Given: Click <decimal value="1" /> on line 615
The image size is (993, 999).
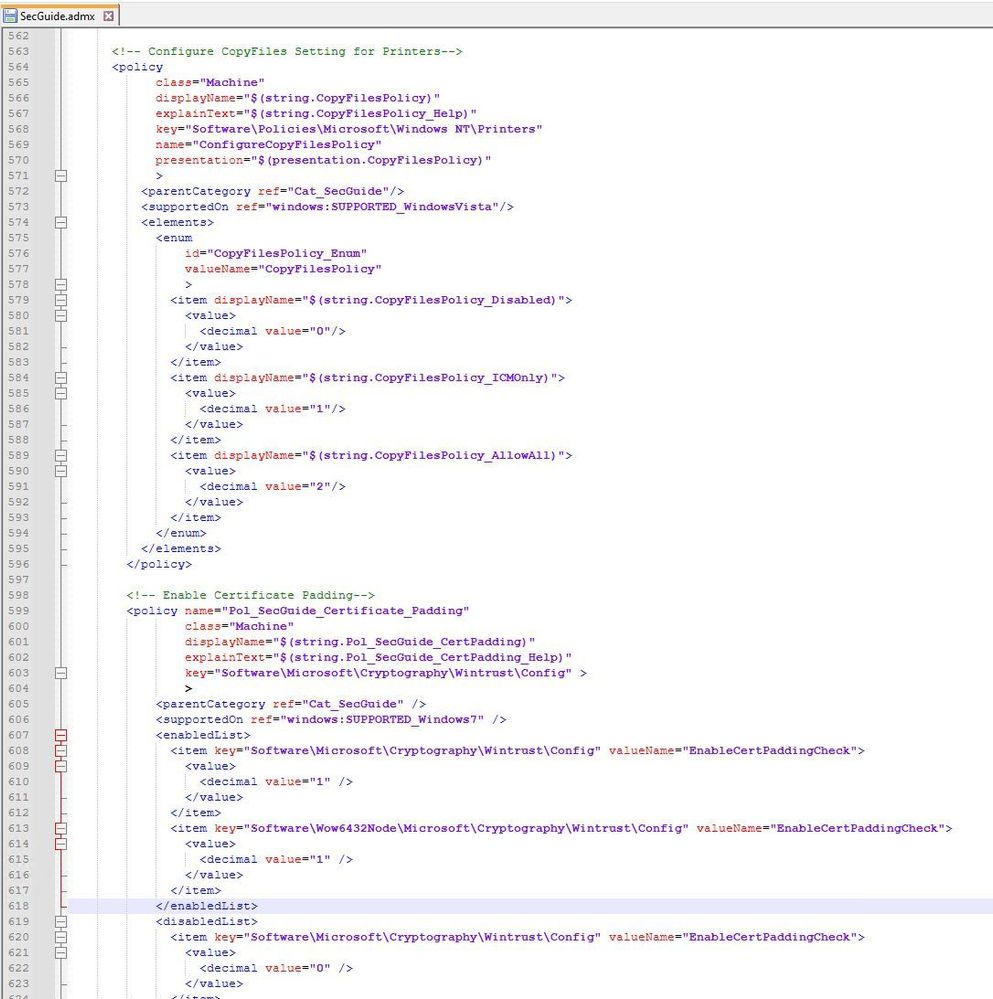Looking at the screenshot, I should click(276, 859).
